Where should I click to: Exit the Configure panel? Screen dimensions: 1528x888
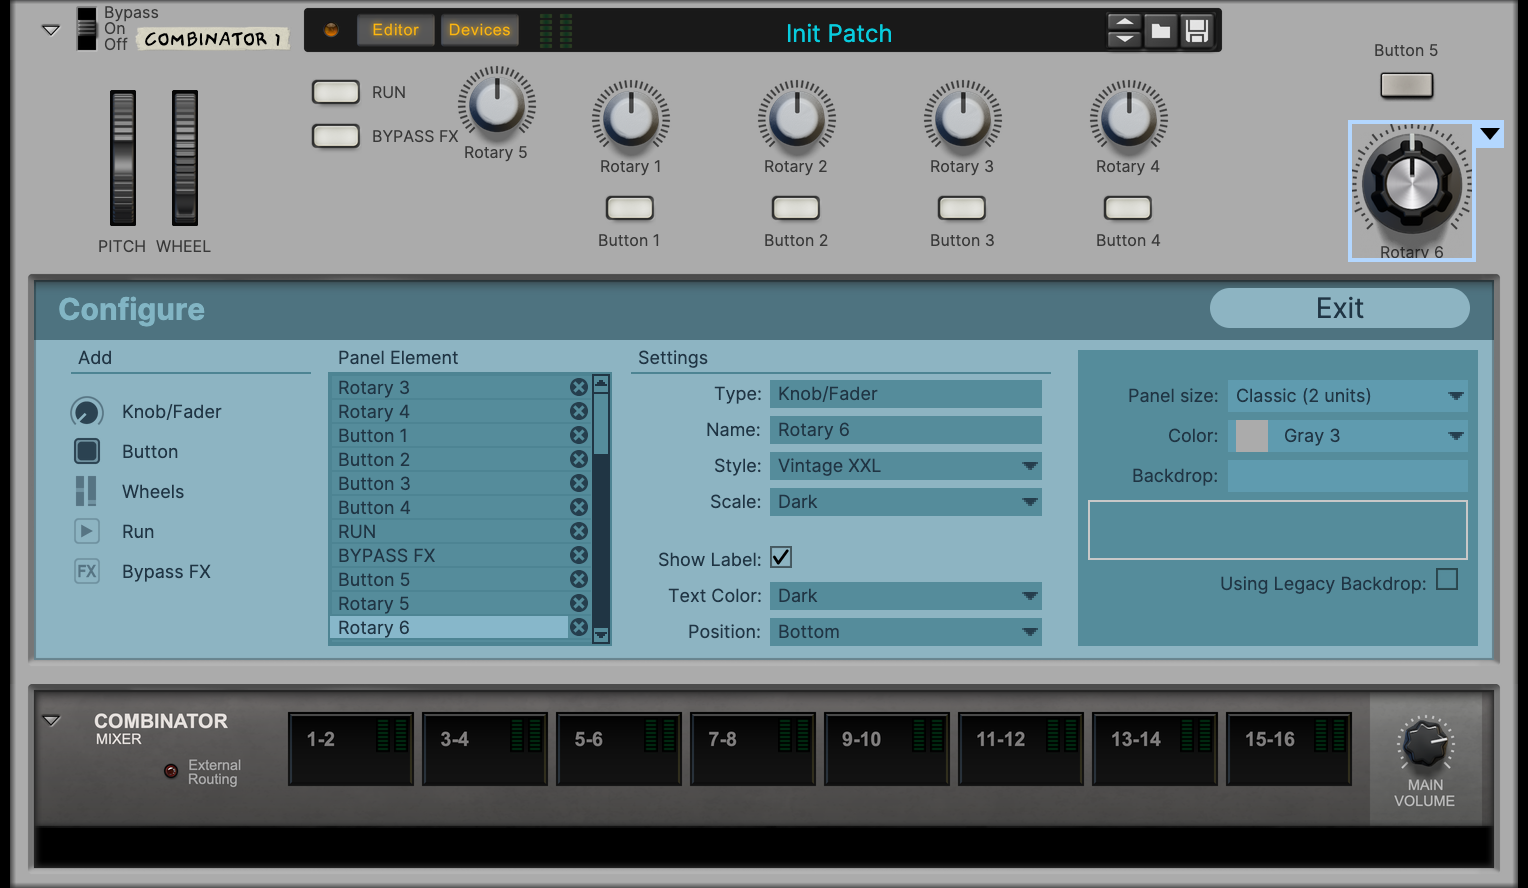[x=1339, y=308]
